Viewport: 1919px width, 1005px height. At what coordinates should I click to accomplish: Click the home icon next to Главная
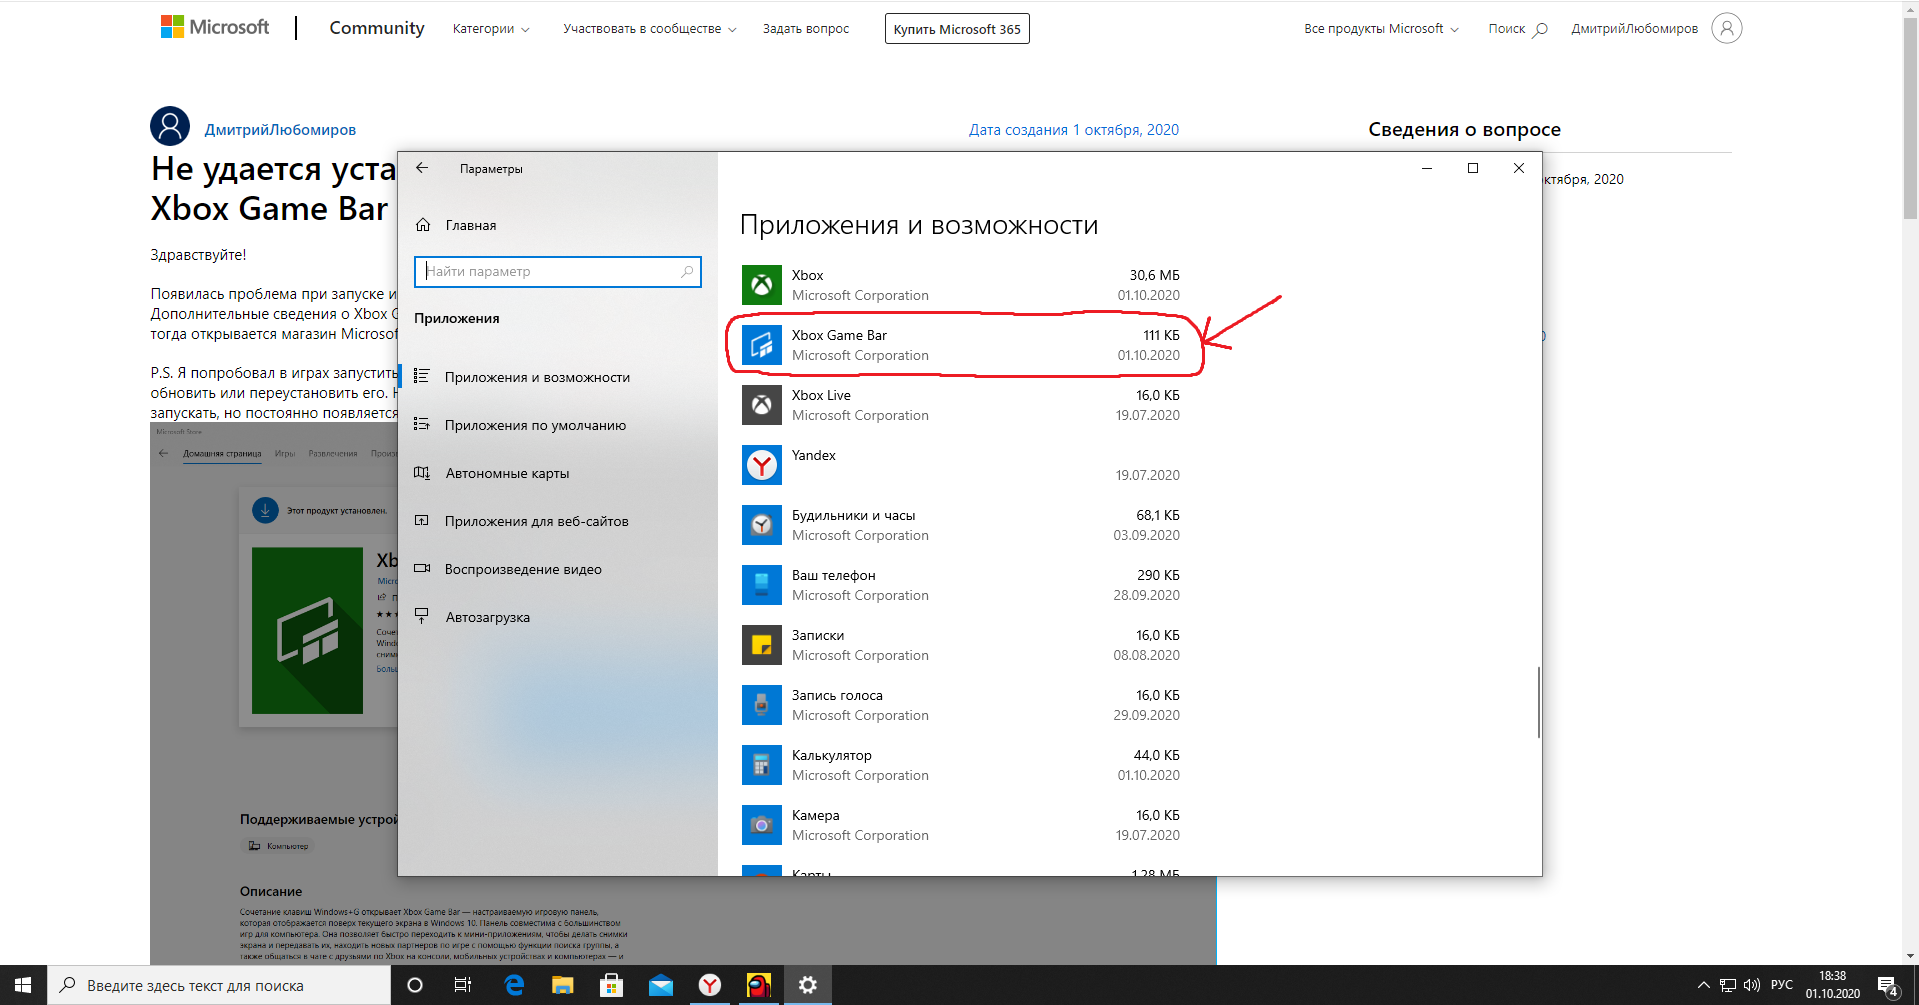[x=423, y=225]
